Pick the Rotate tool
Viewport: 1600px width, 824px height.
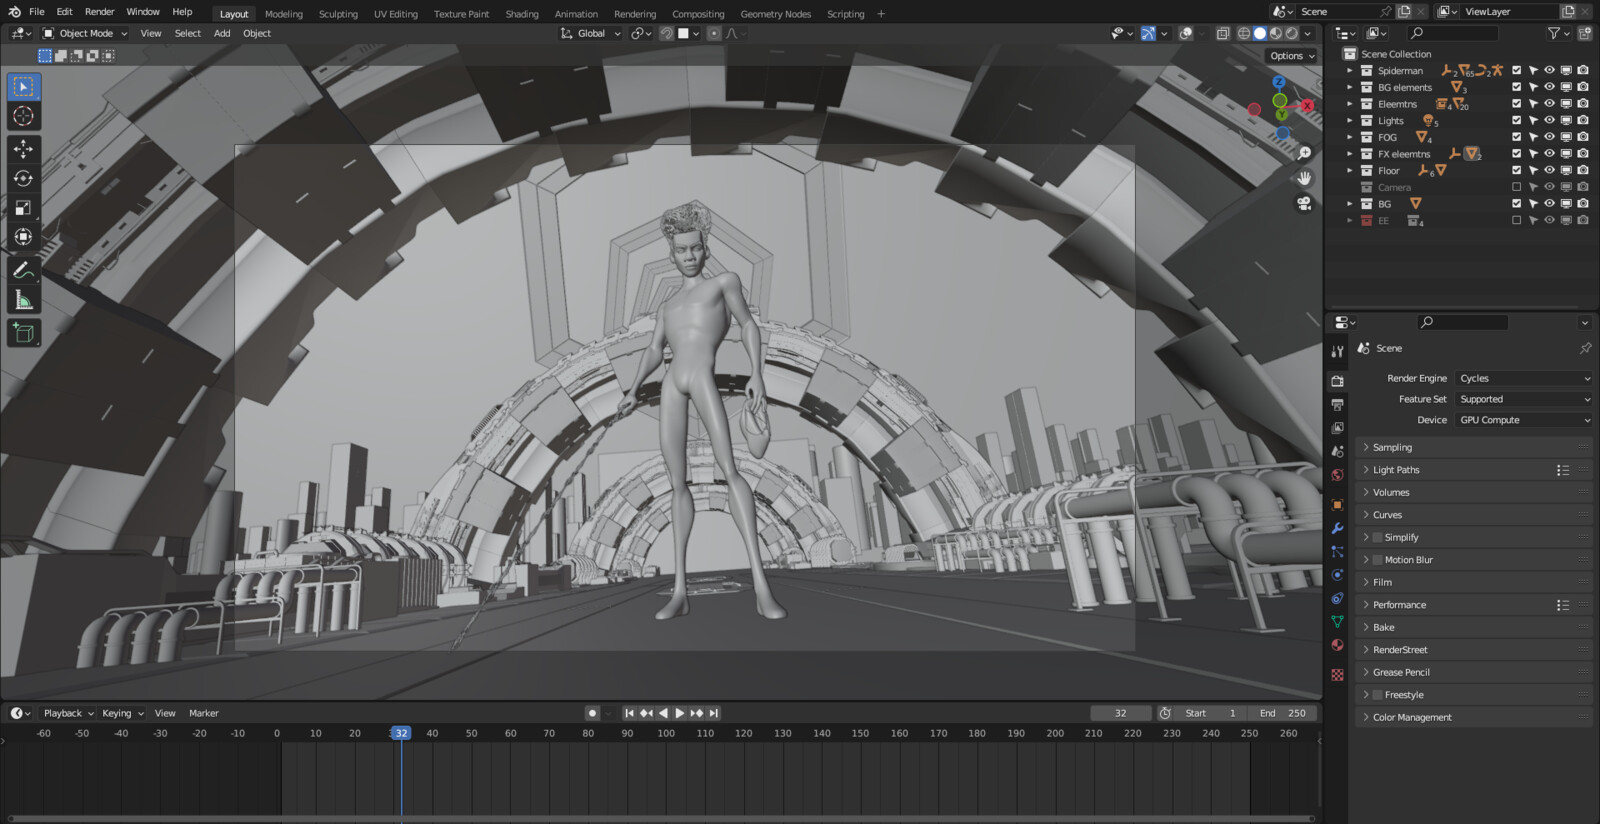pos(23,178)
